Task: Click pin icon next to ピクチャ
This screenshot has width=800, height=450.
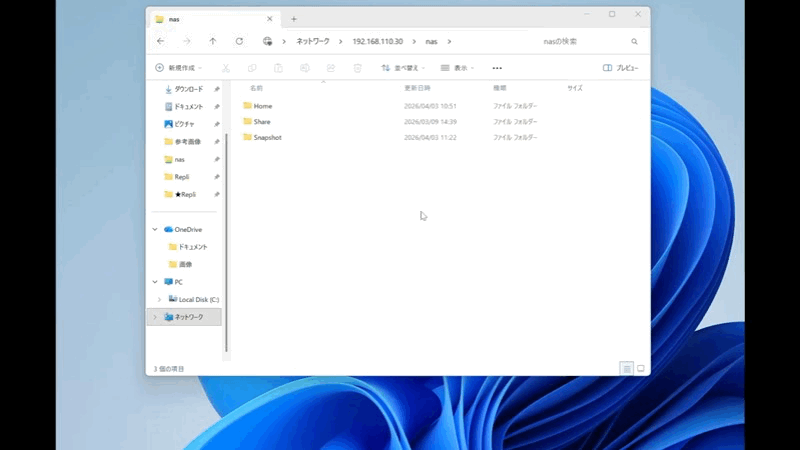Action: click(x=217, y=124)
